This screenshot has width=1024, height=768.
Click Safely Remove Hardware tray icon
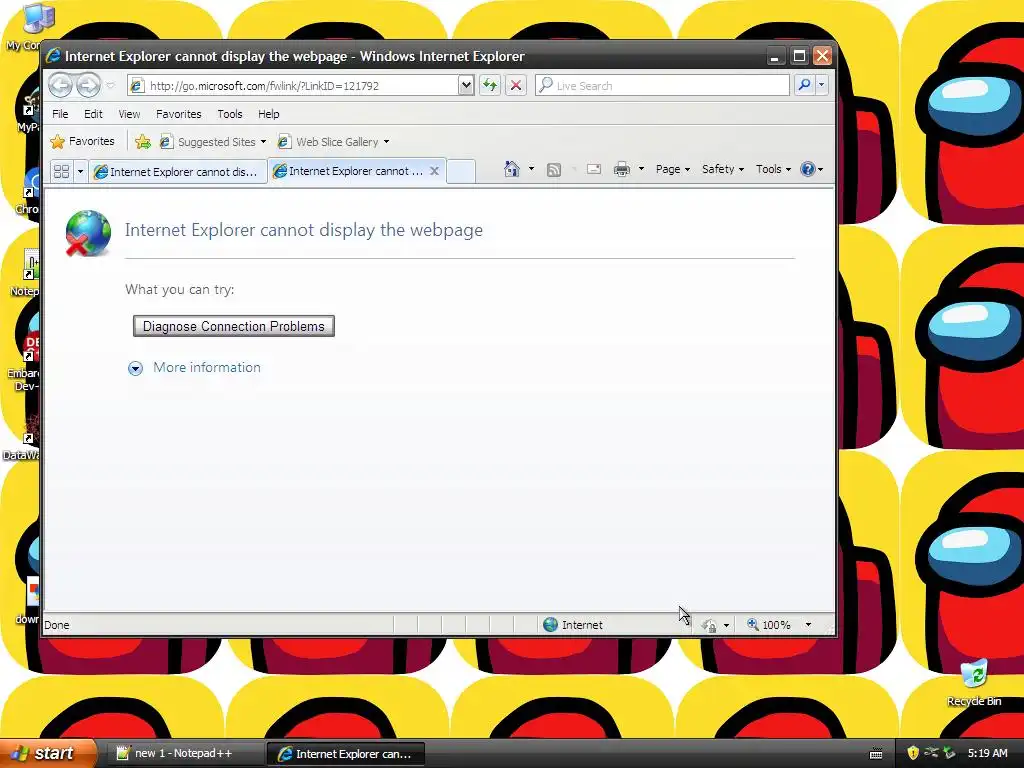click(x=950, y=753)
